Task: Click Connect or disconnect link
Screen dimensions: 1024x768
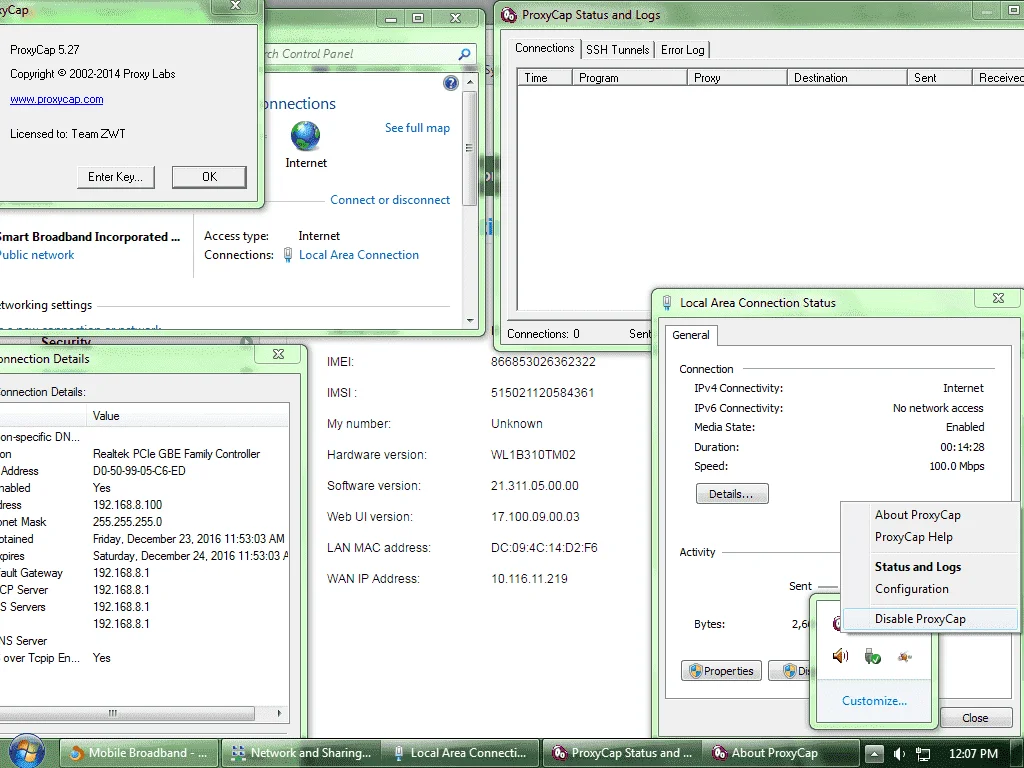Action: 390,200
